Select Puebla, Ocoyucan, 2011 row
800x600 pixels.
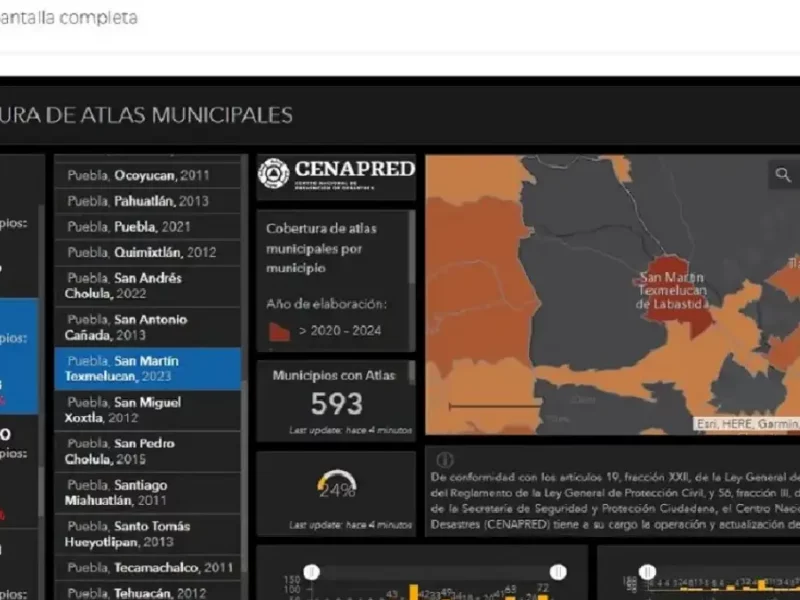[147, 176]
